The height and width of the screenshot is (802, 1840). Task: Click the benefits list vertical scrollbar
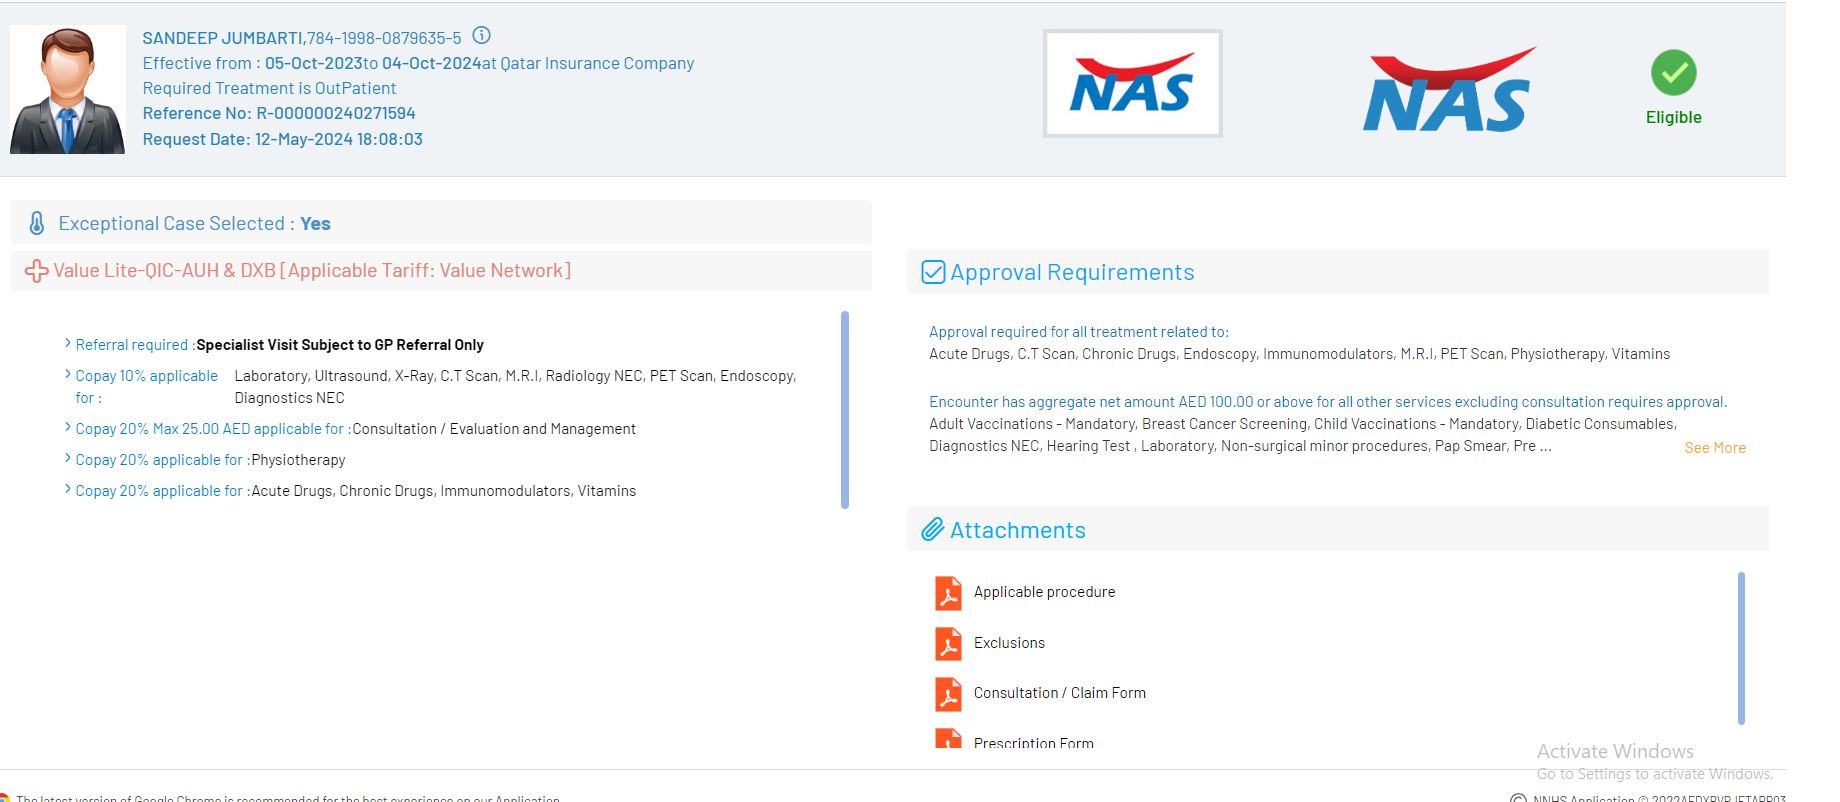pyautogui.click(x=845, y=410)
